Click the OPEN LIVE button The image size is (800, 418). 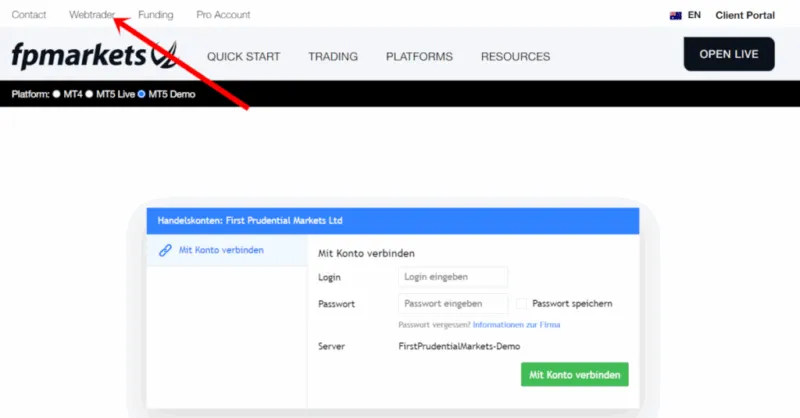coord(729,54)
